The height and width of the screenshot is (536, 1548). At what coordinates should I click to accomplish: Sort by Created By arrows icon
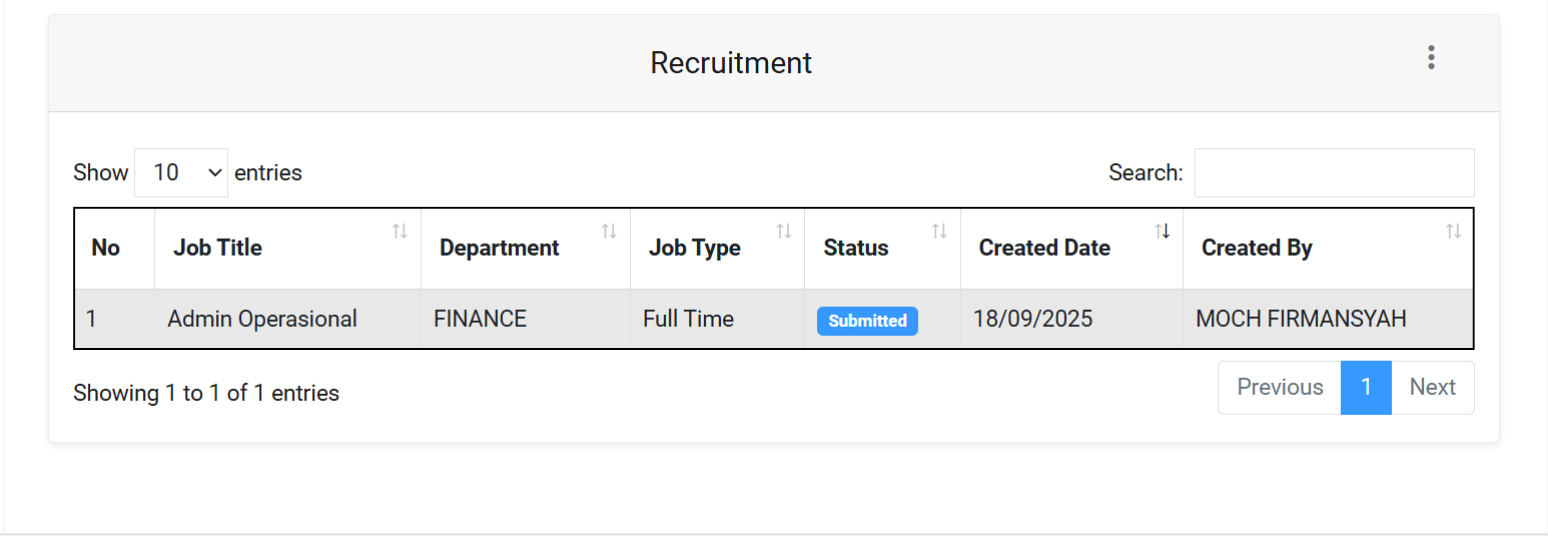1453,231
